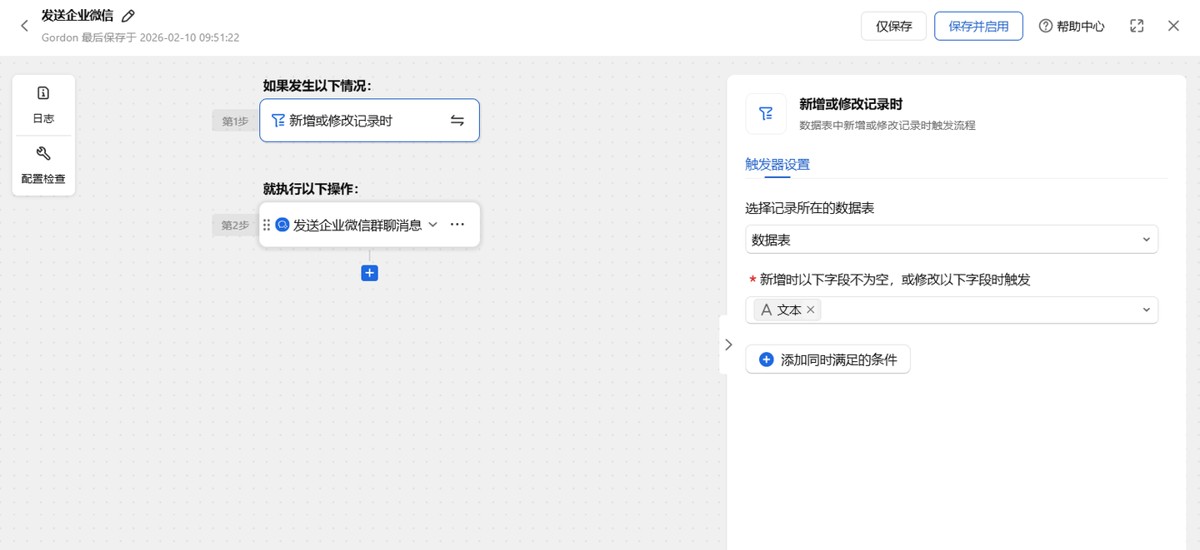Open the three-dot menu on step 2

[x=457, y=225]
